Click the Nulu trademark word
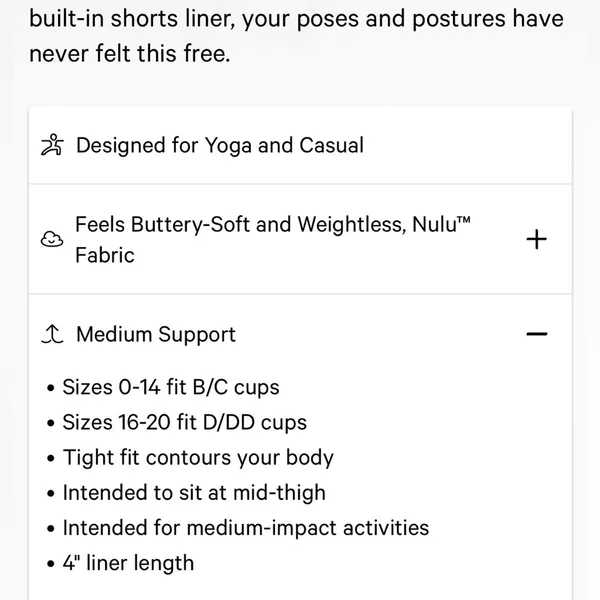 pyautogui.click(x=441, y=224)
